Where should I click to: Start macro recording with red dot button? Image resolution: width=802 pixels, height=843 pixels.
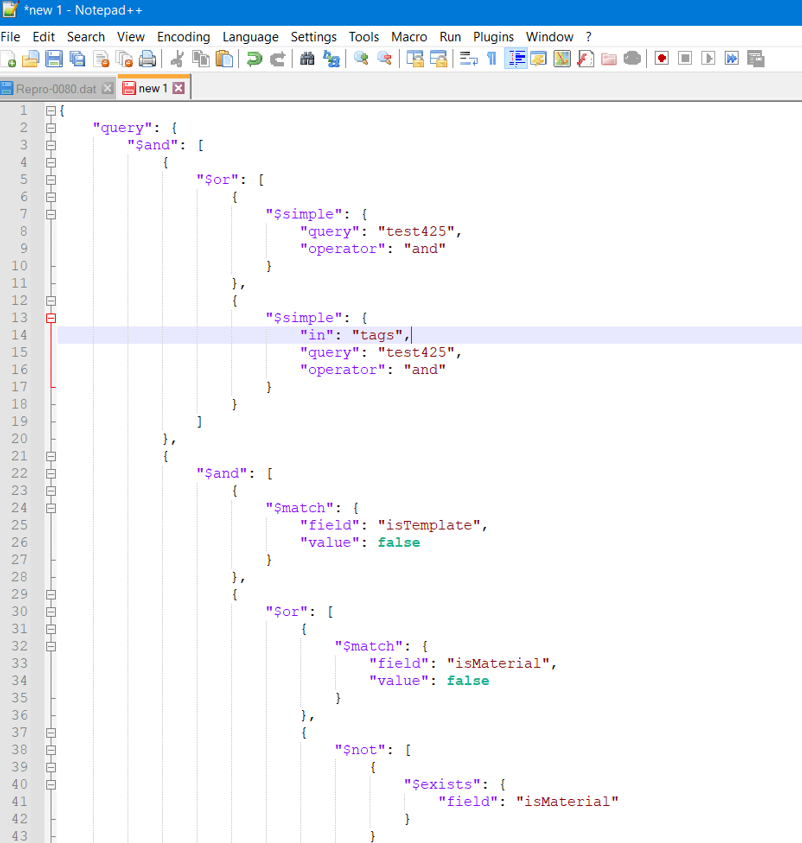662,59
